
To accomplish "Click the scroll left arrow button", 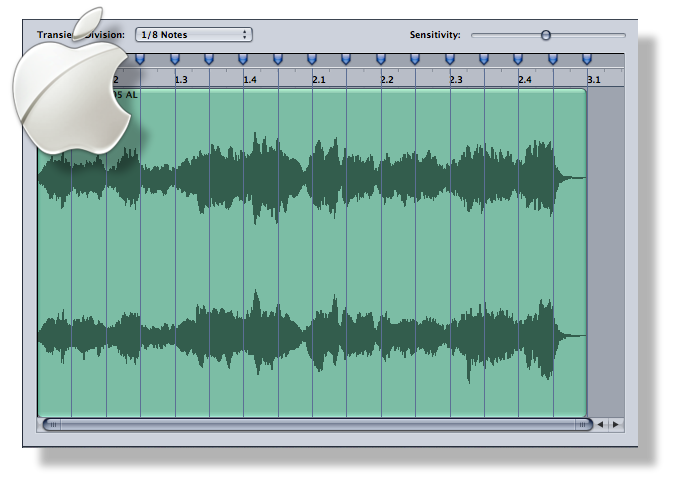I will [601, 424].
